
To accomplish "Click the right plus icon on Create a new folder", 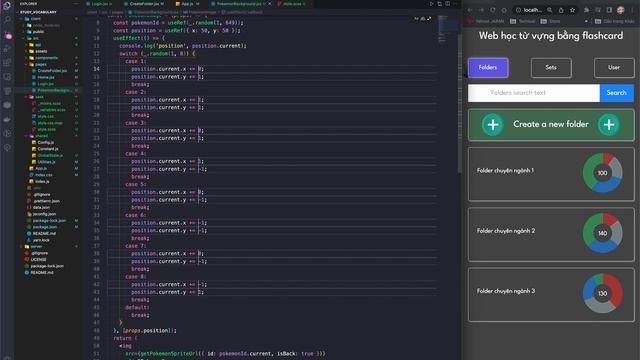I will (x=609, y=124).
